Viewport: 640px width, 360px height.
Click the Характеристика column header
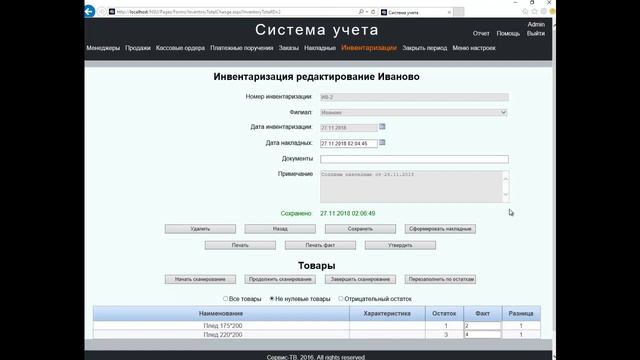pyautogui.click(x=387, y=313)
